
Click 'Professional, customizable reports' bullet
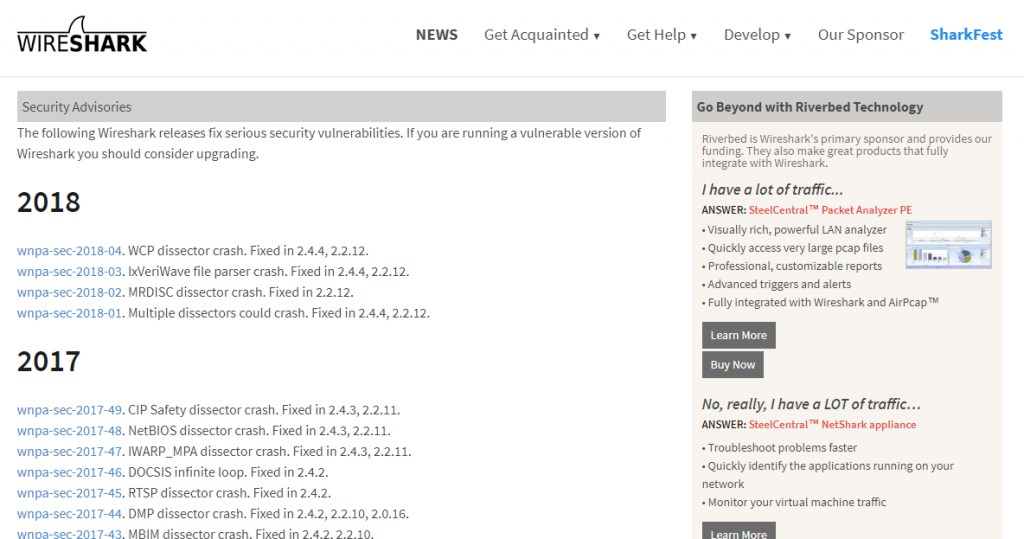794,267
